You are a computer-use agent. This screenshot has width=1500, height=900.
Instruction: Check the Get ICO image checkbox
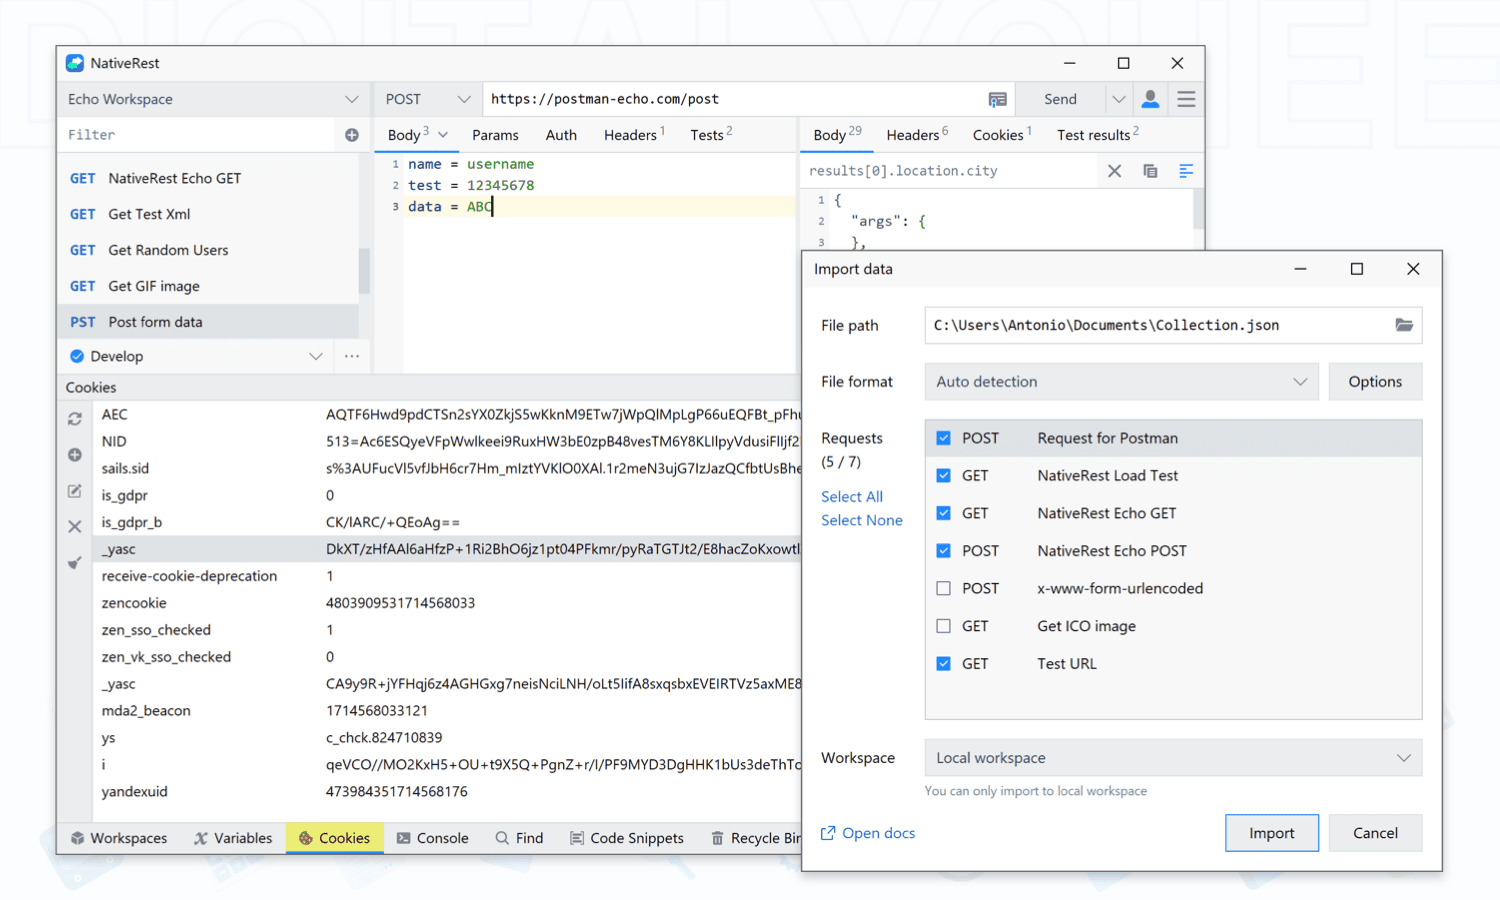coord(943,626)
